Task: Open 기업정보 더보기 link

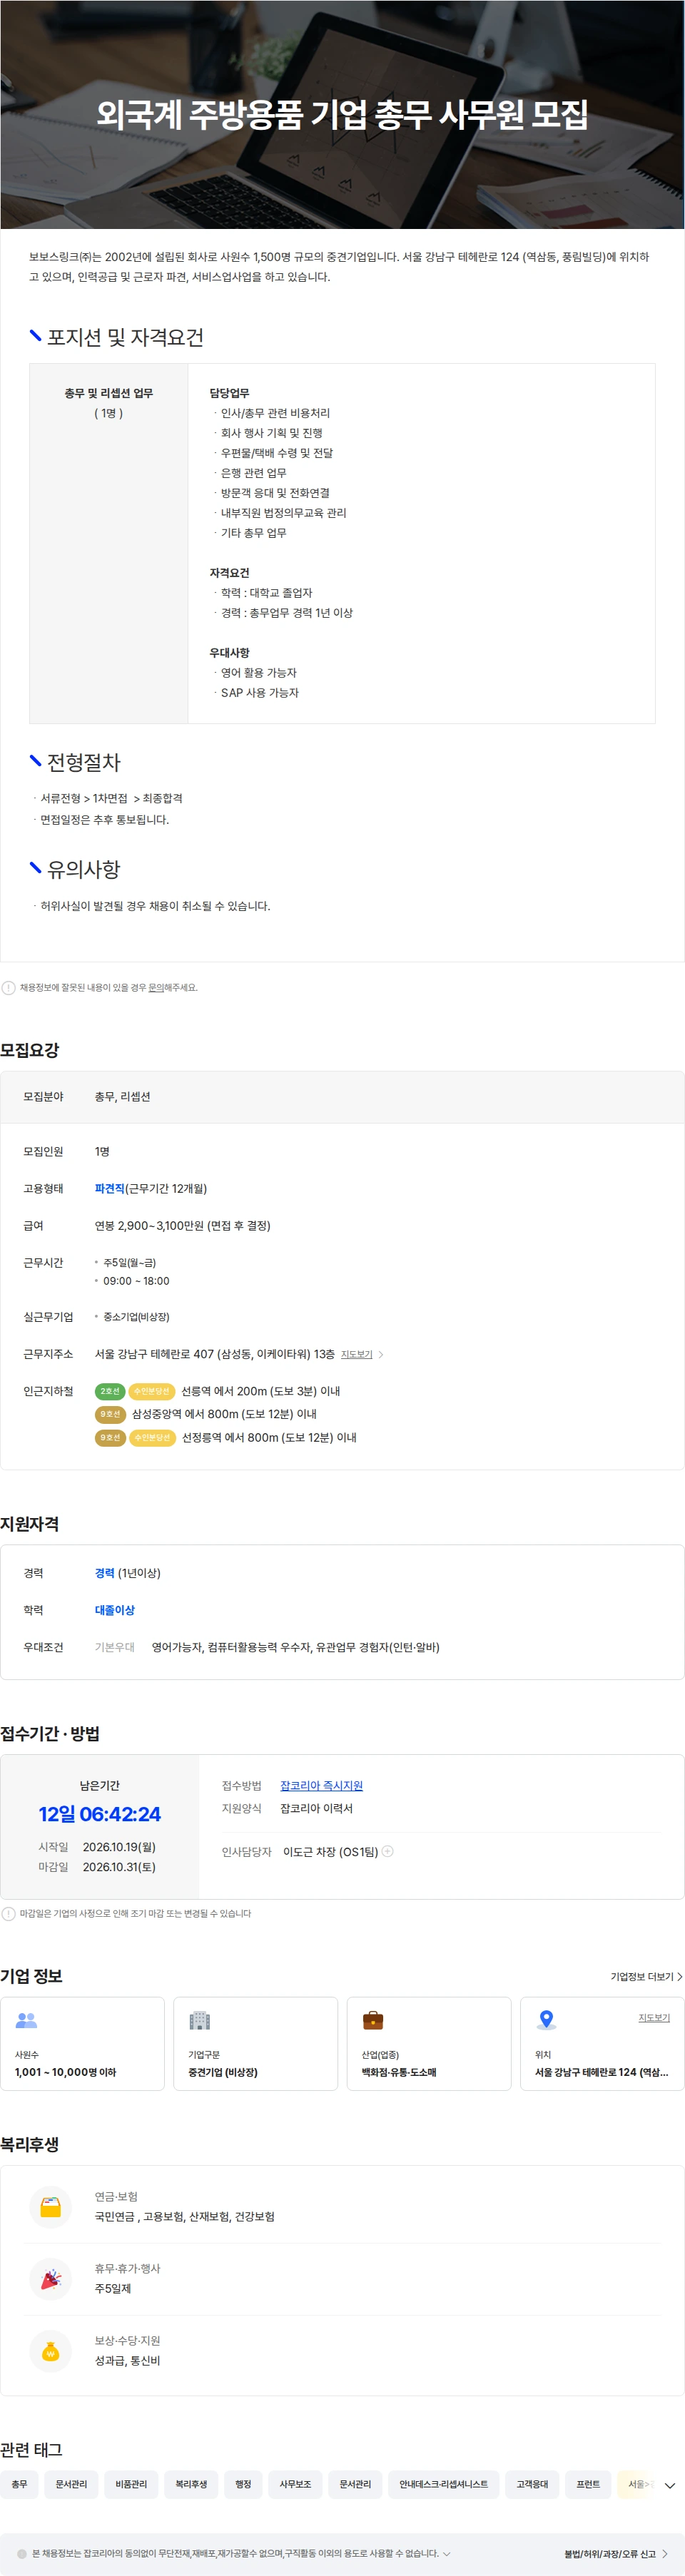Action: pyautogui.click(x=646, y=1976)
